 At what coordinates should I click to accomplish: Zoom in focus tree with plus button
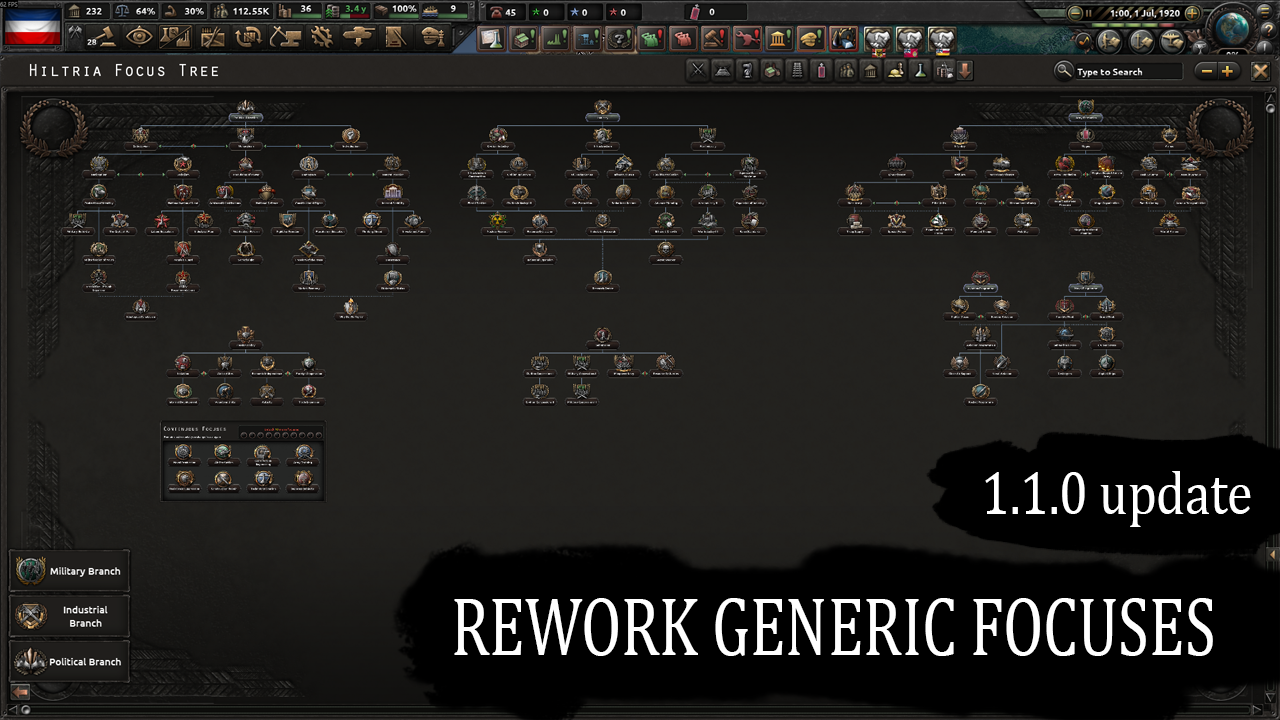tap(1228, 71)
